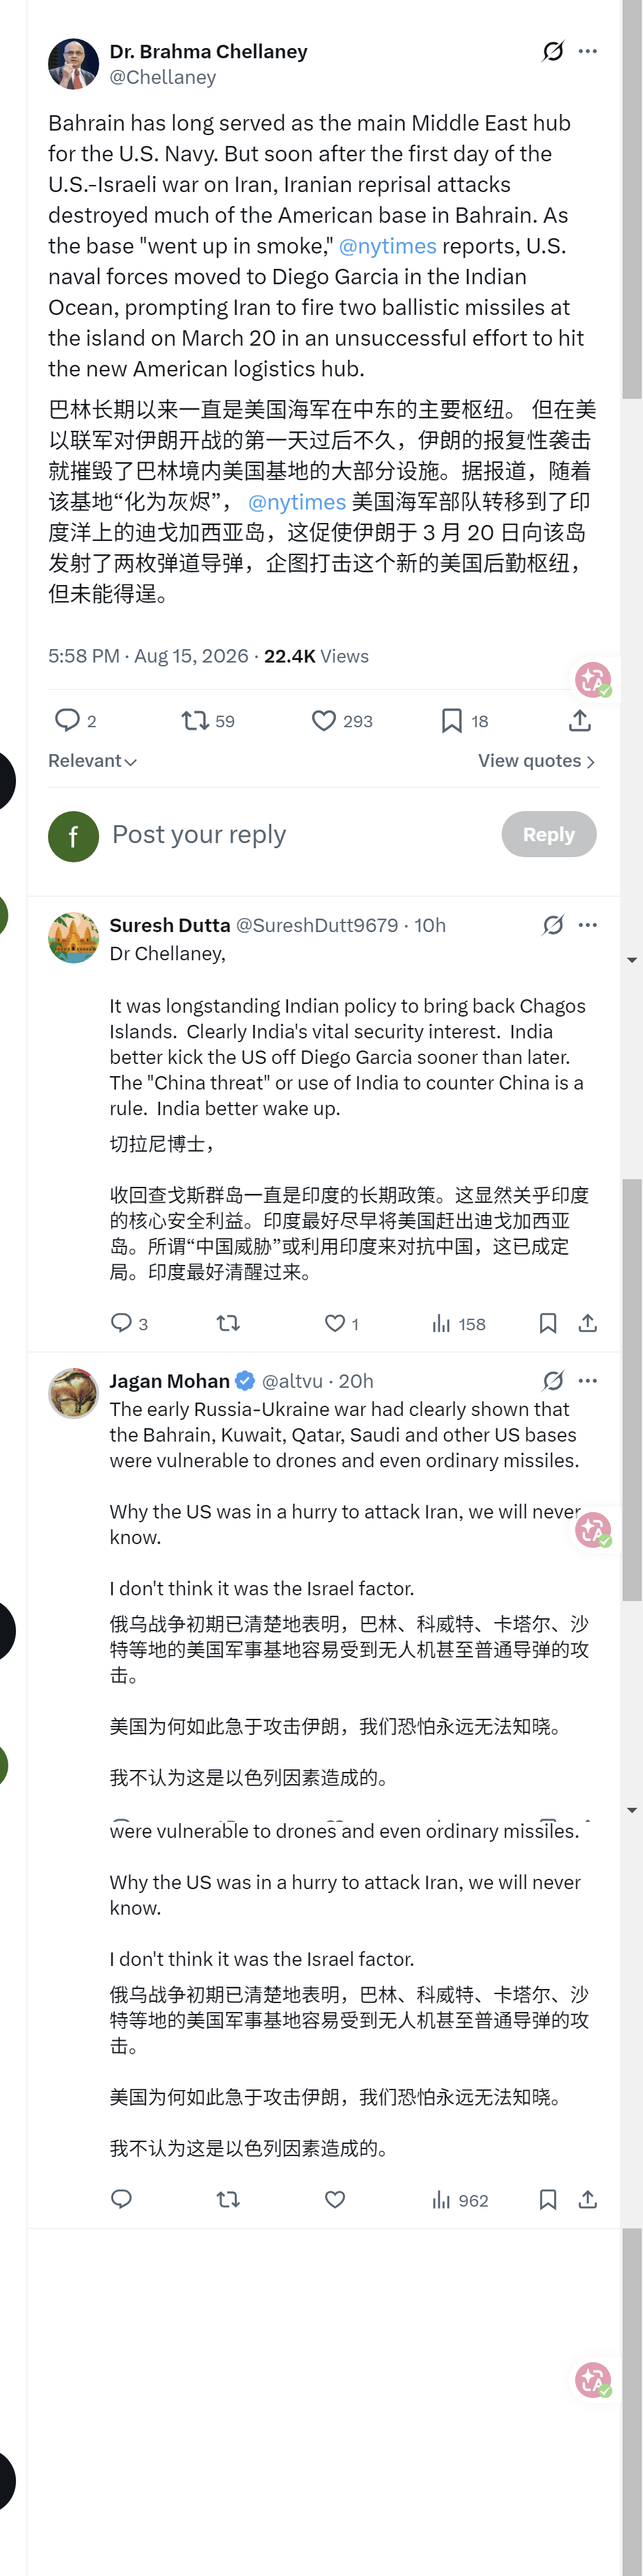The height and width of the screenshot is (2576, 643).
Task: Share the main post via share icon
Action: click(580, 720)
